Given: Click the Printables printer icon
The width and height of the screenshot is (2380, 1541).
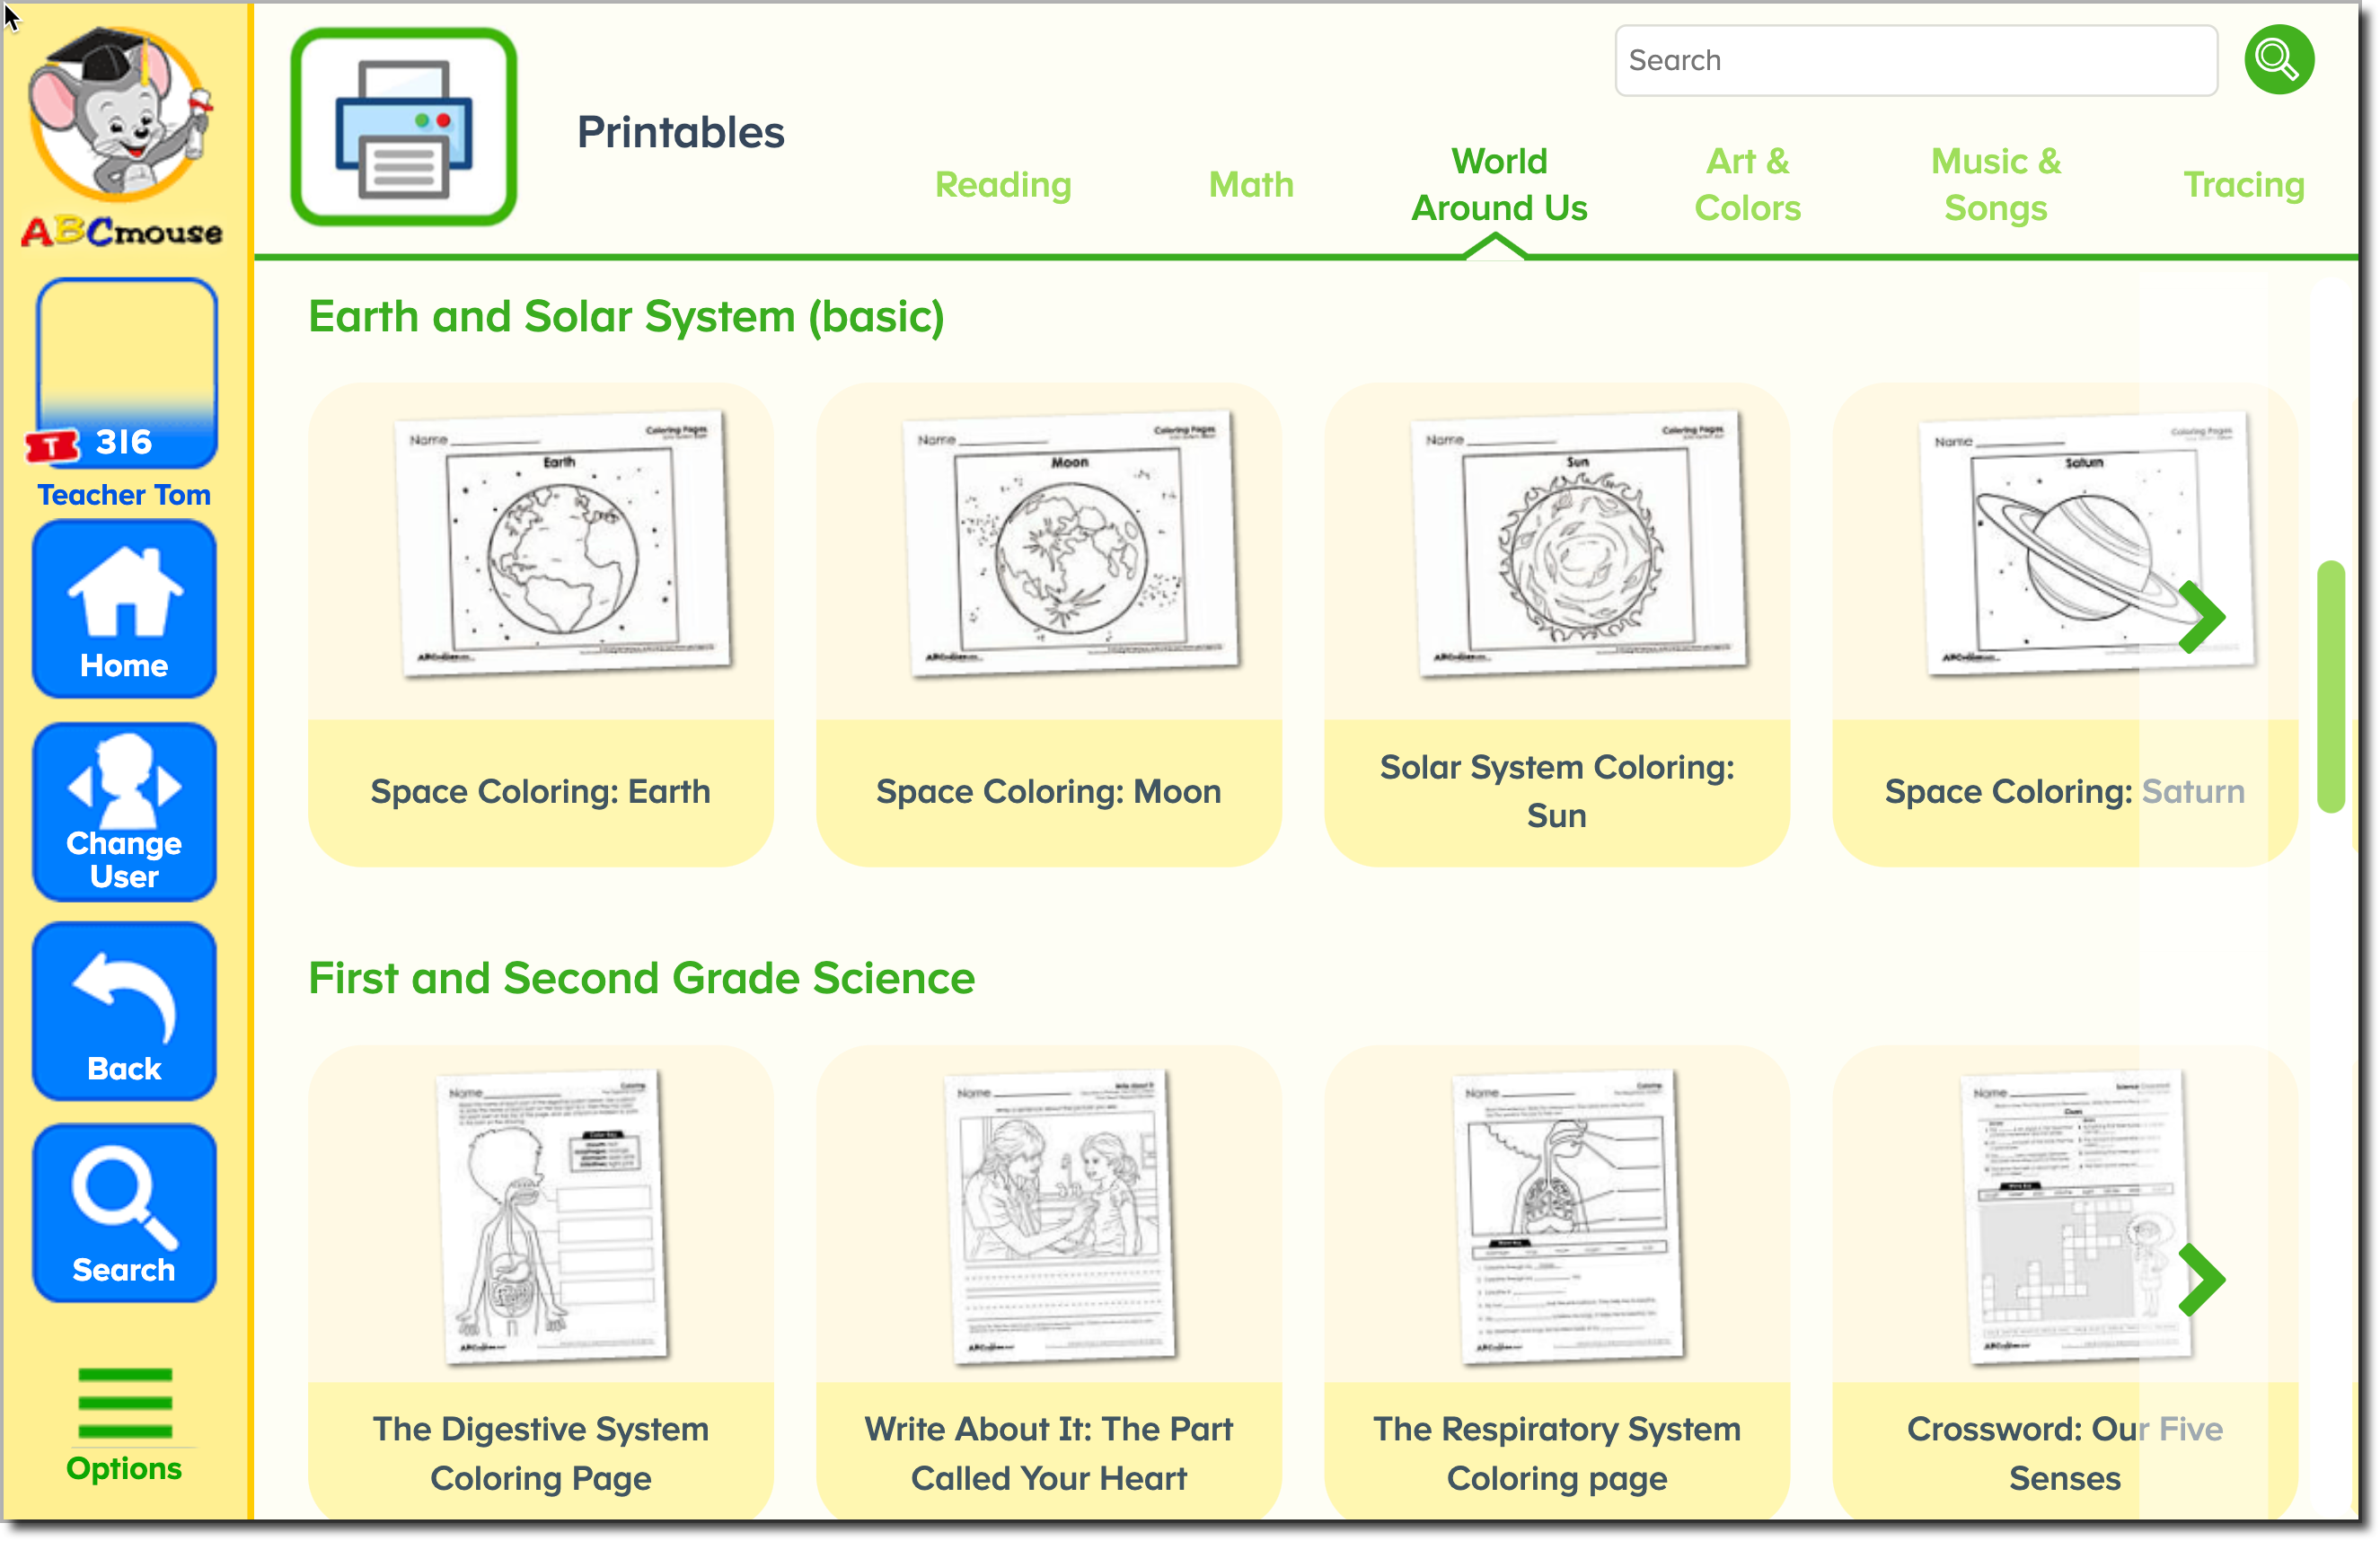Looking at the screenshot, I should tap(404, 127).
